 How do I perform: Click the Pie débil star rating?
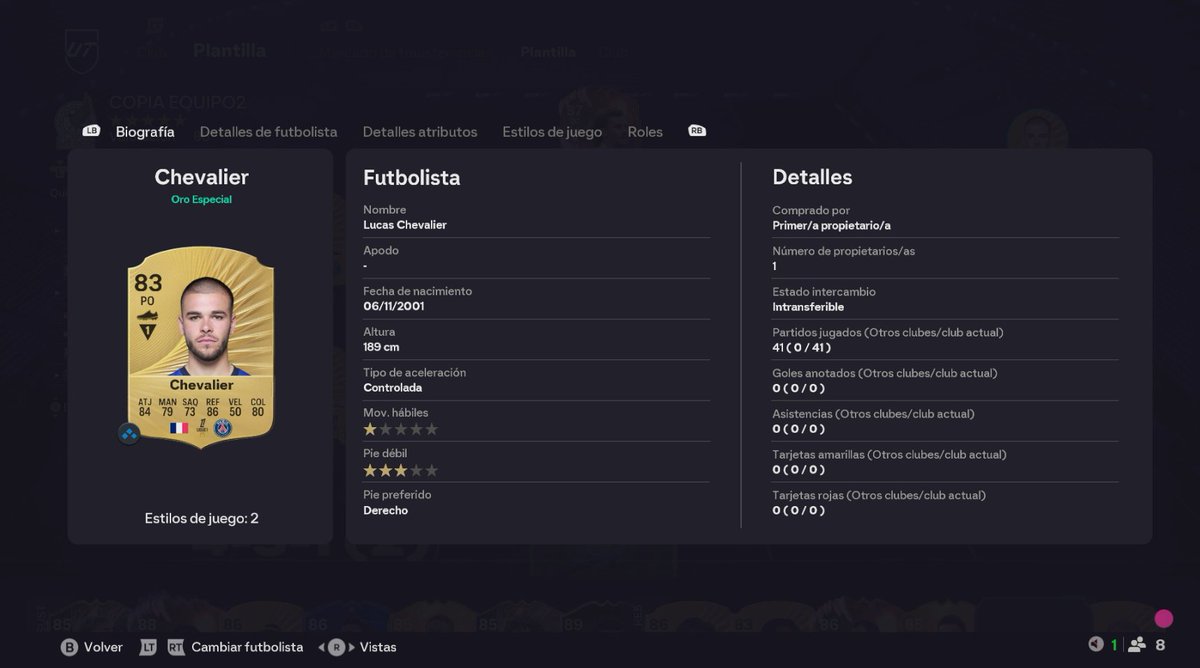click(400, 470)
